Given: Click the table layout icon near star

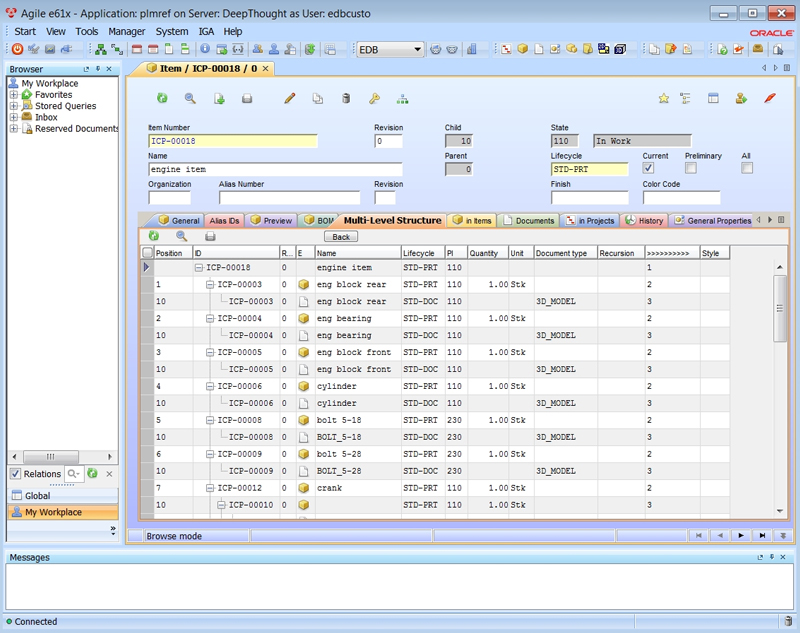Looking at the screenshot, I should tap(713, 98).
